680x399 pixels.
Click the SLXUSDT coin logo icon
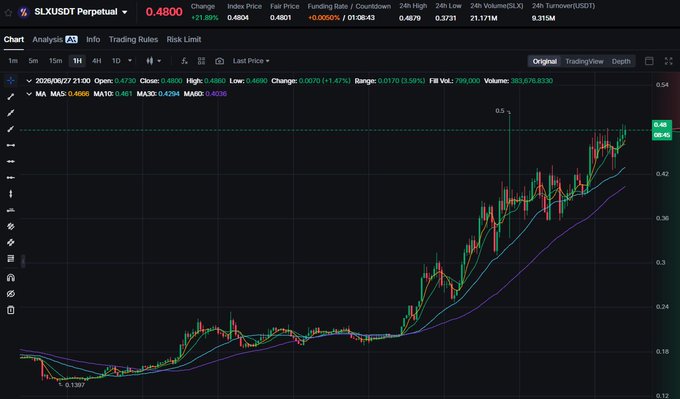tap(23, 12)
